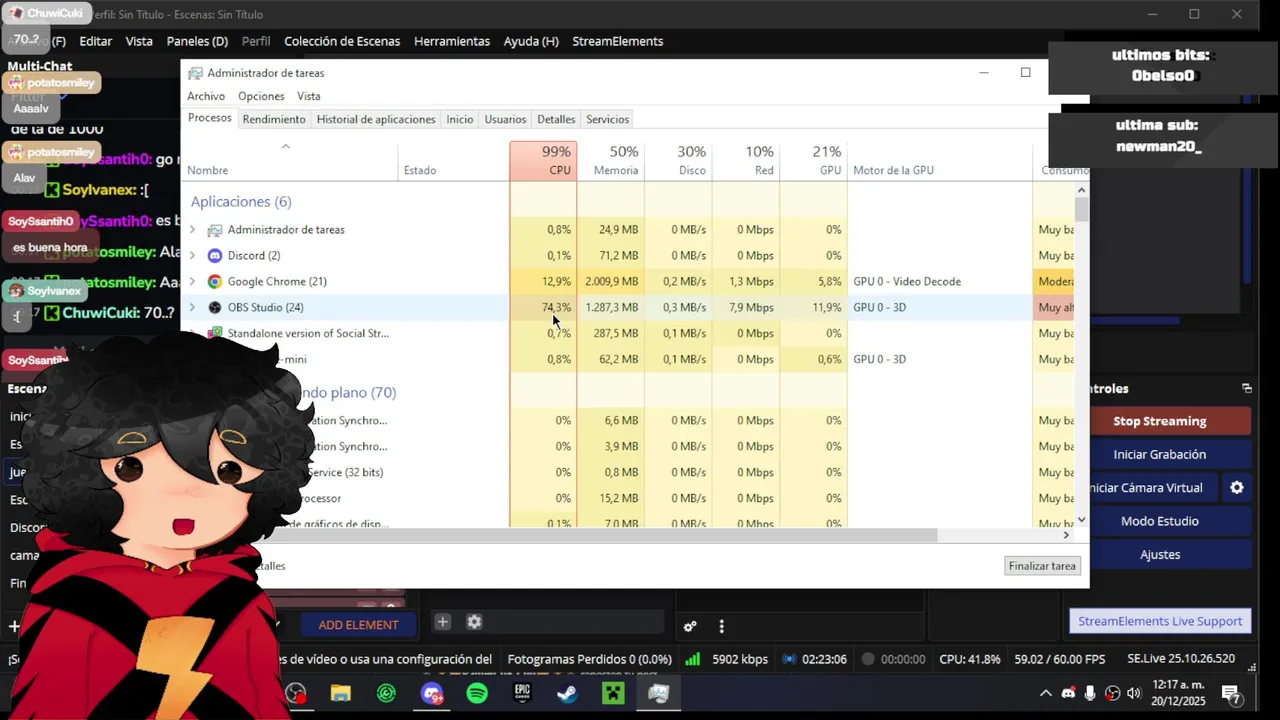Open the OBS virtual camera settings gear
This screenshot has width=1280, height=720.
click(1237, 487)
